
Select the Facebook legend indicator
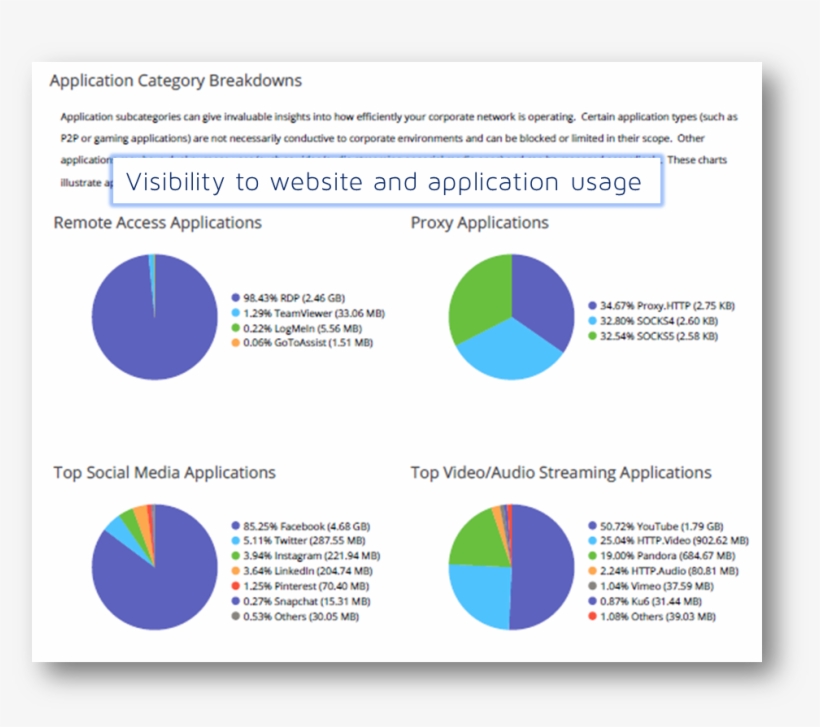234,524
